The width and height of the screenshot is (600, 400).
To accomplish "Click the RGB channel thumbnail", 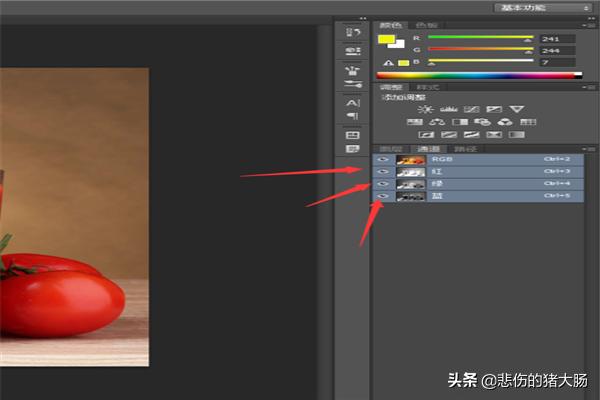I will tap(408, 159).
